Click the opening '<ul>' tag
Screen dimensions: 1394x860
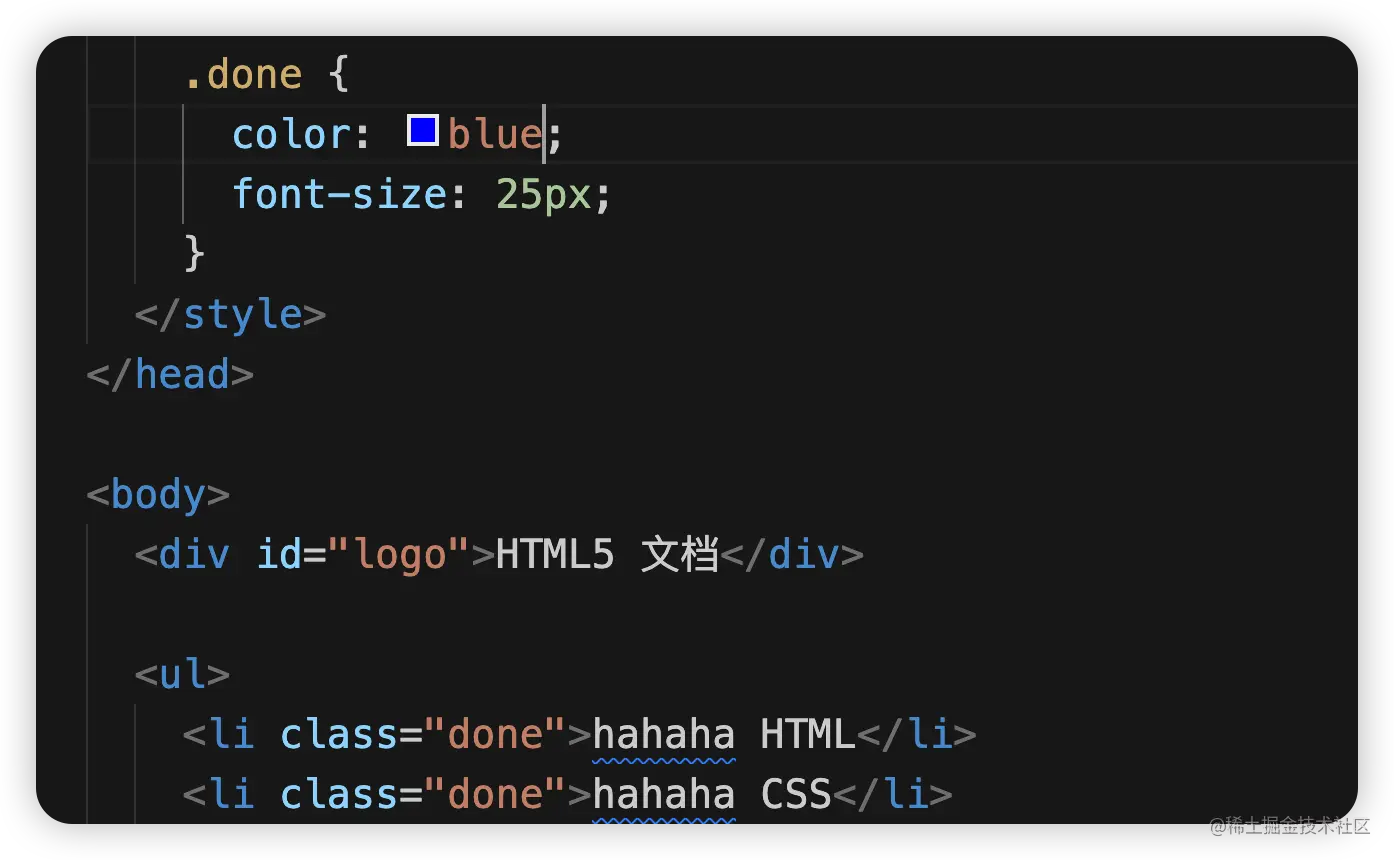click(183, 675)
